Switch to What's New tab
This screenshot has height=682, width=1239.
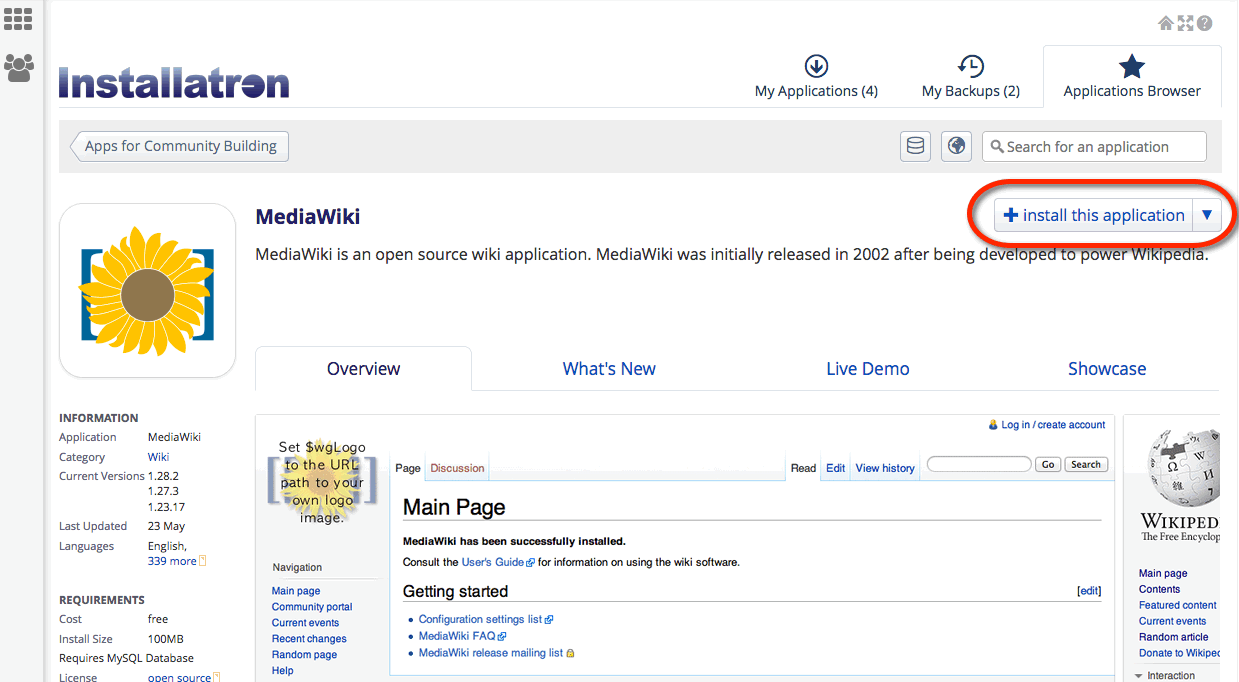coord(609,369)
